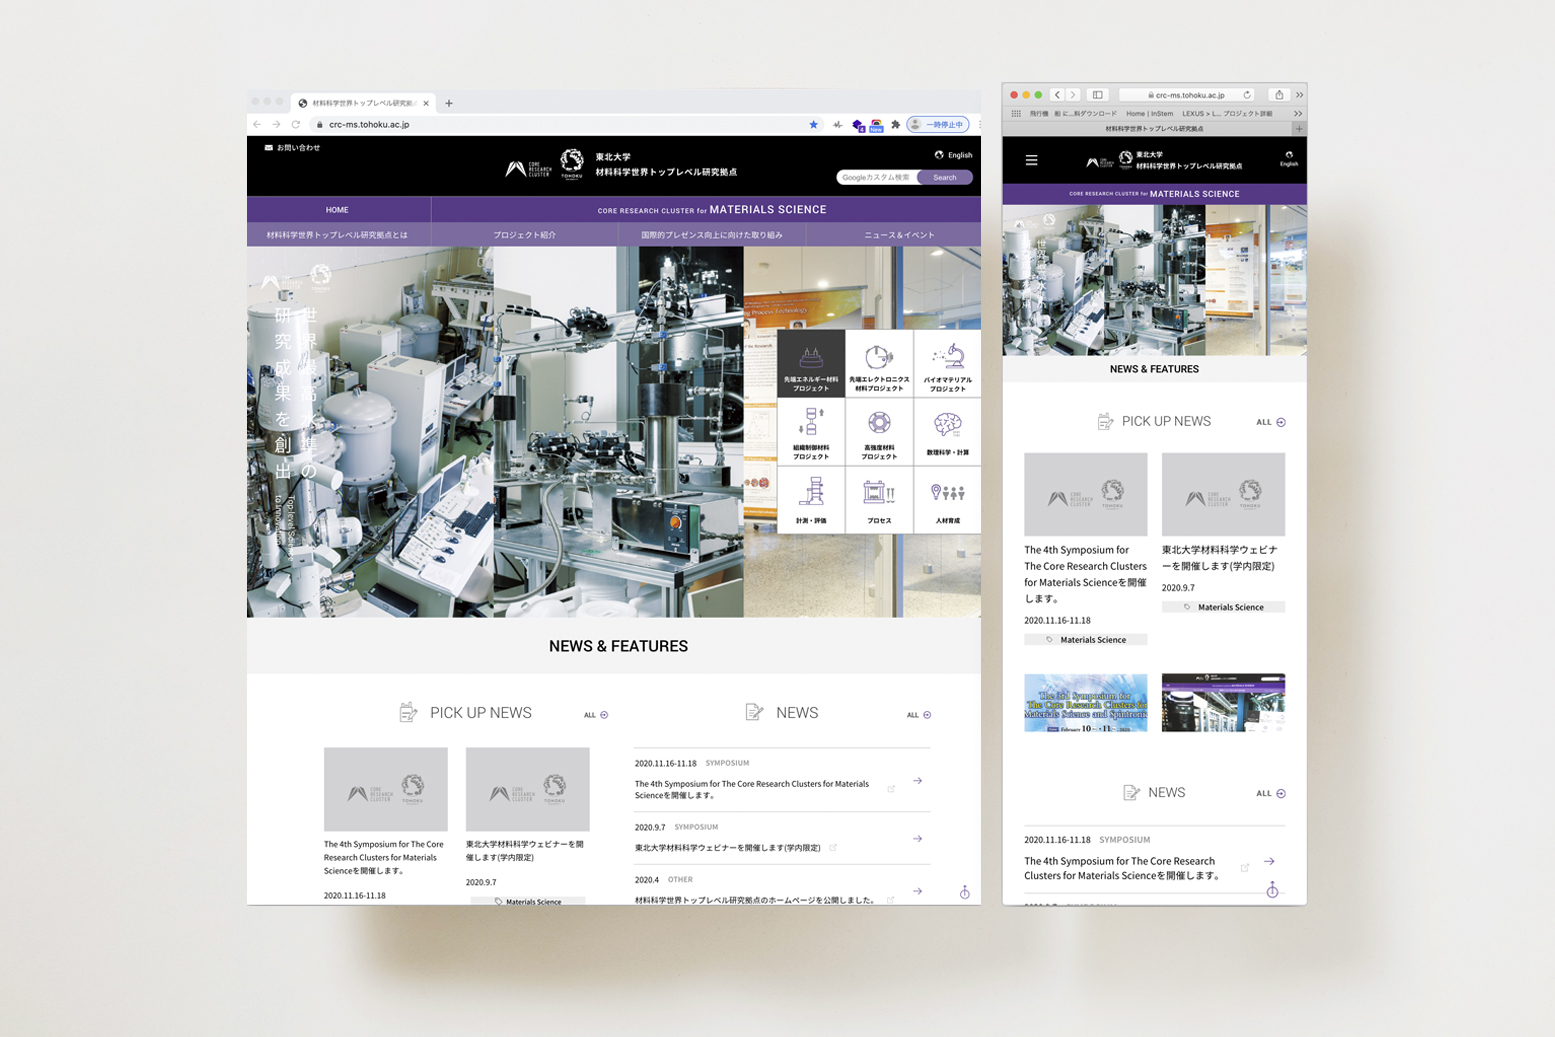The width and height of the screenshot is (1555, 1037).
Task: Open the 数理科学・計算 brain tile
Action: (947, 432)
